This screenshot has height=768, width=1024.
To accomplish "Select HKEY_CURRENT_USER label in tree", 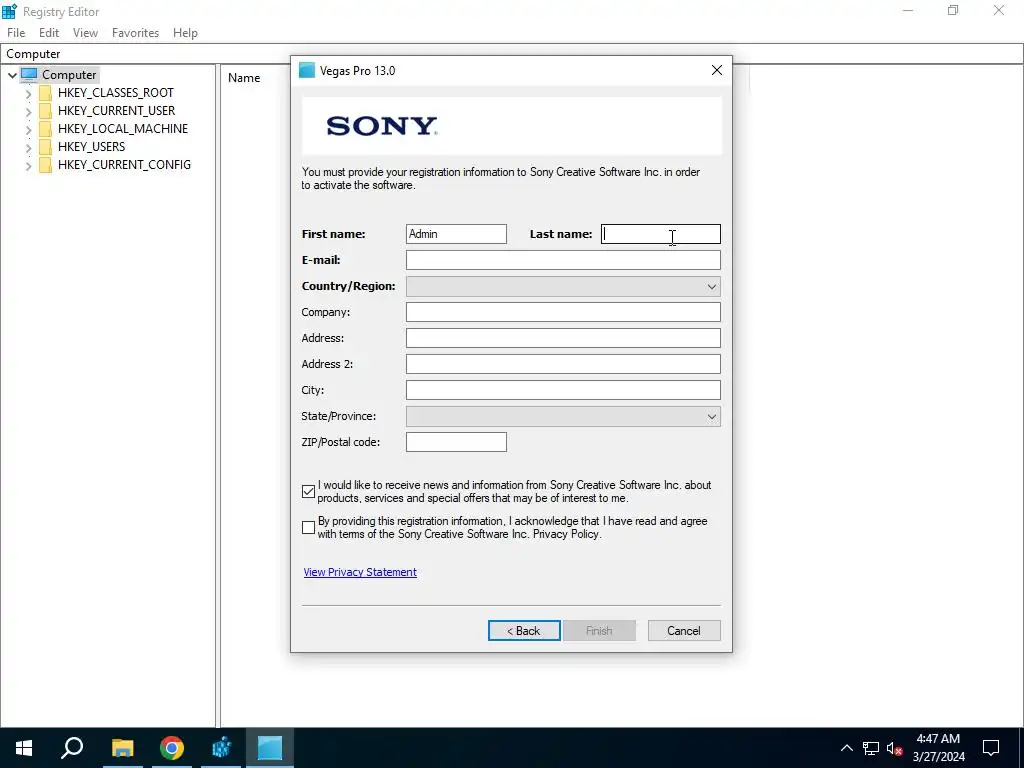I will pos(116,111).
